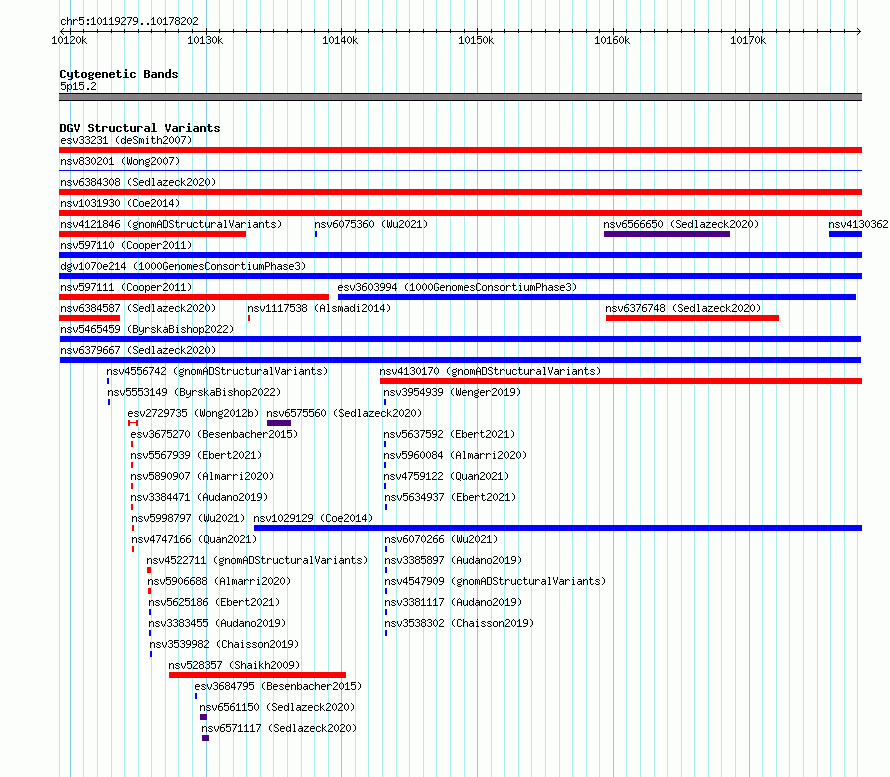The height and width of the screenshot is (777, 890).
Task: Click the 10130k ruler position label
Action: (x=205, y=40)
